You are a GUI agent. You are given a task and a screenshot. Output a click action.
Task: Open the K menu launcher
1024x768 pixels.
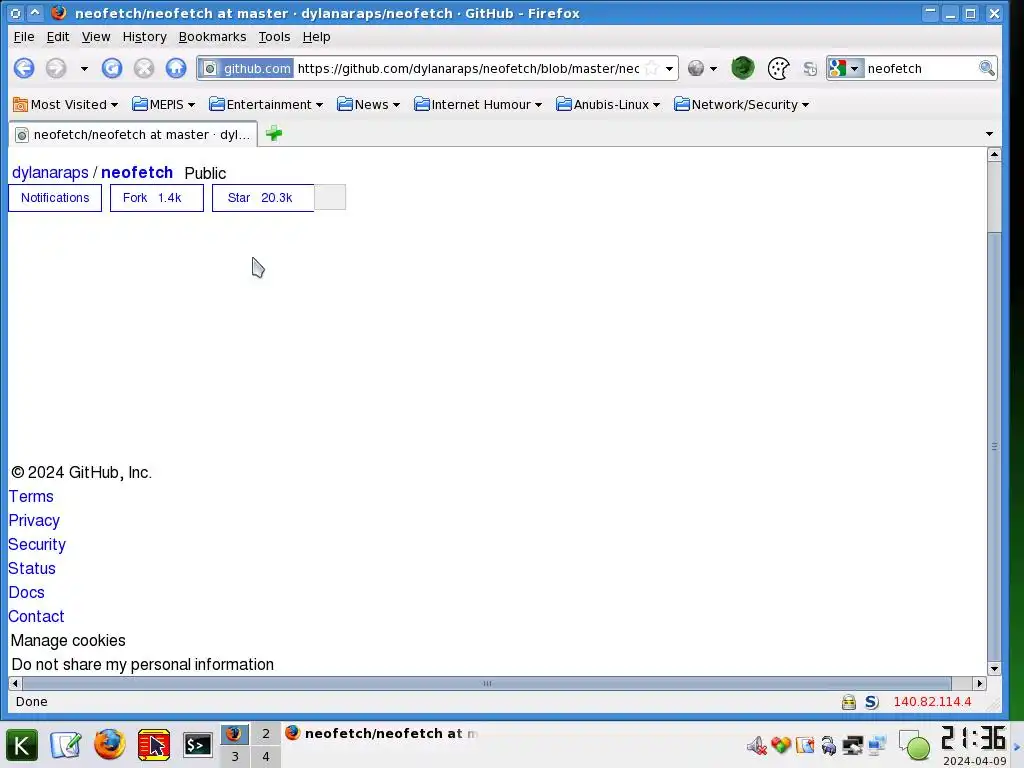(x=22, y=745)
